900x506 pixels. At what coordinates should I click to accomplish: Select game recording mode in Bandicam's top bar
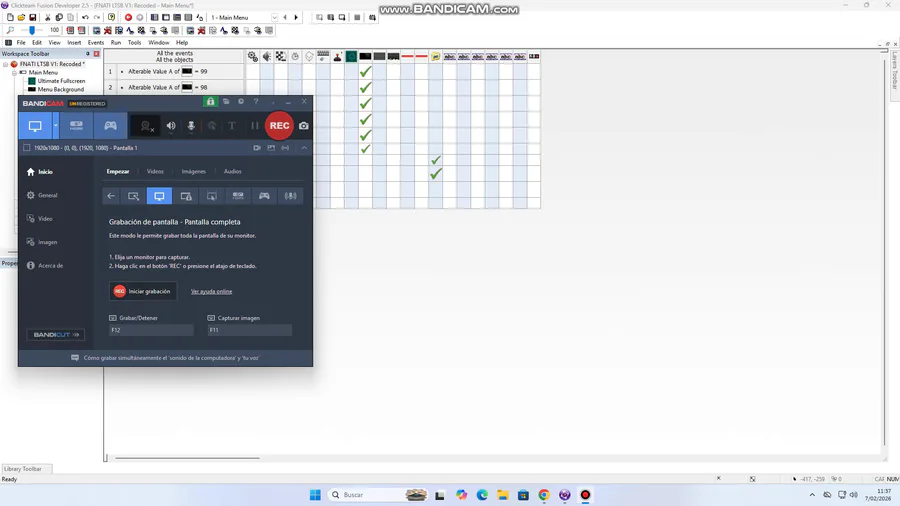coord(110,126)
